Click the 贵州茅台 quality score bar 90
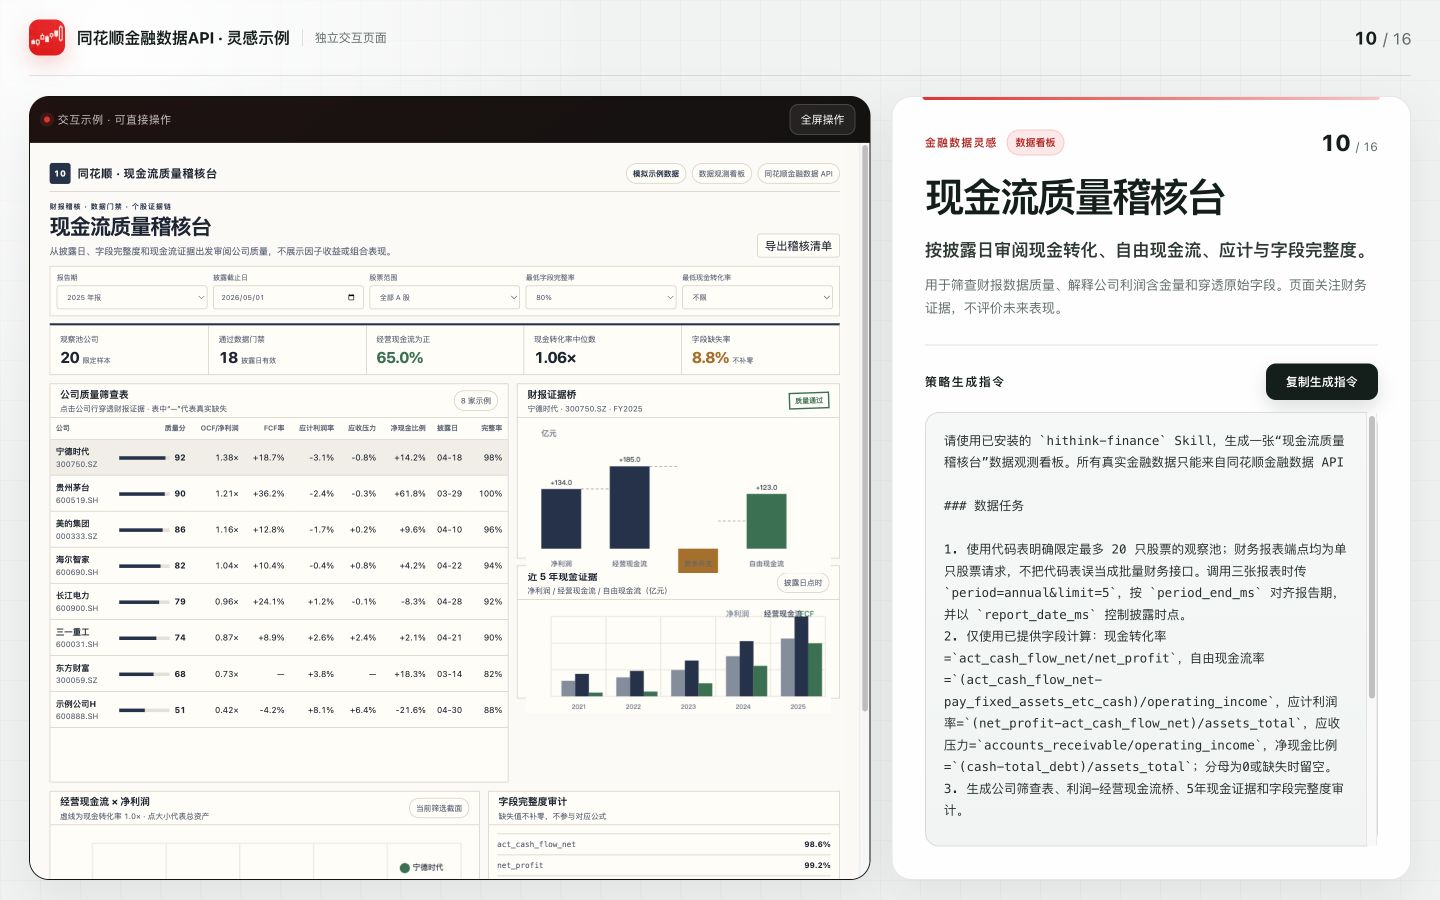This screenshot has width=1440, height=900. (x=142, y=494)
